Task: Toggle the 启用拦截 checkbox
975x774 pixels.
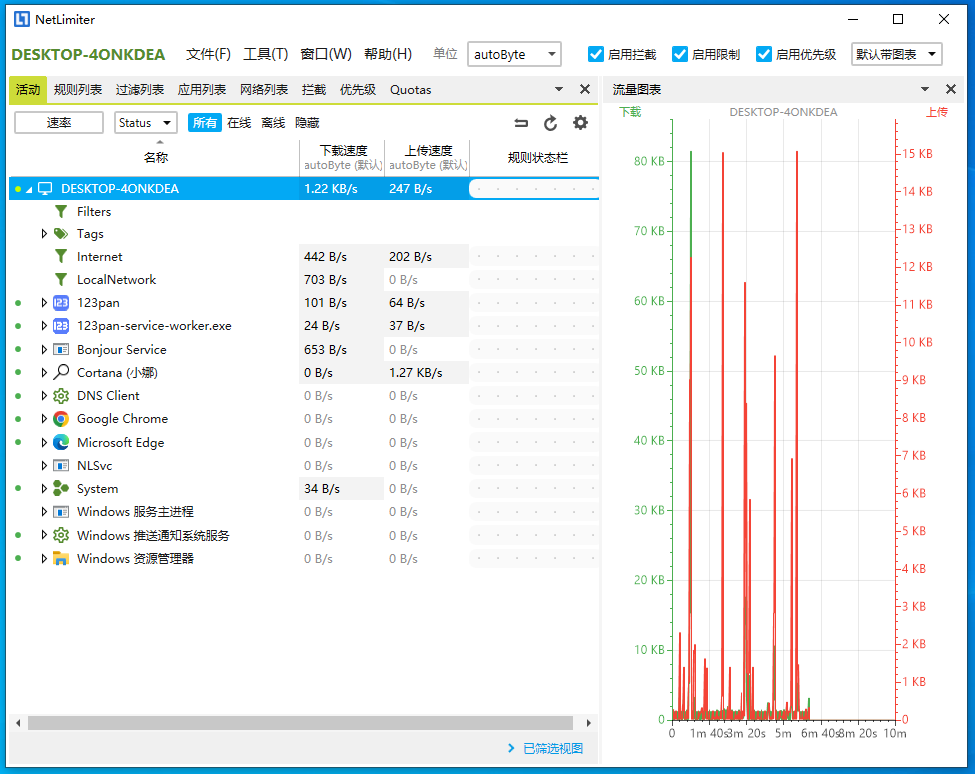Action: (x=596, y=54)
